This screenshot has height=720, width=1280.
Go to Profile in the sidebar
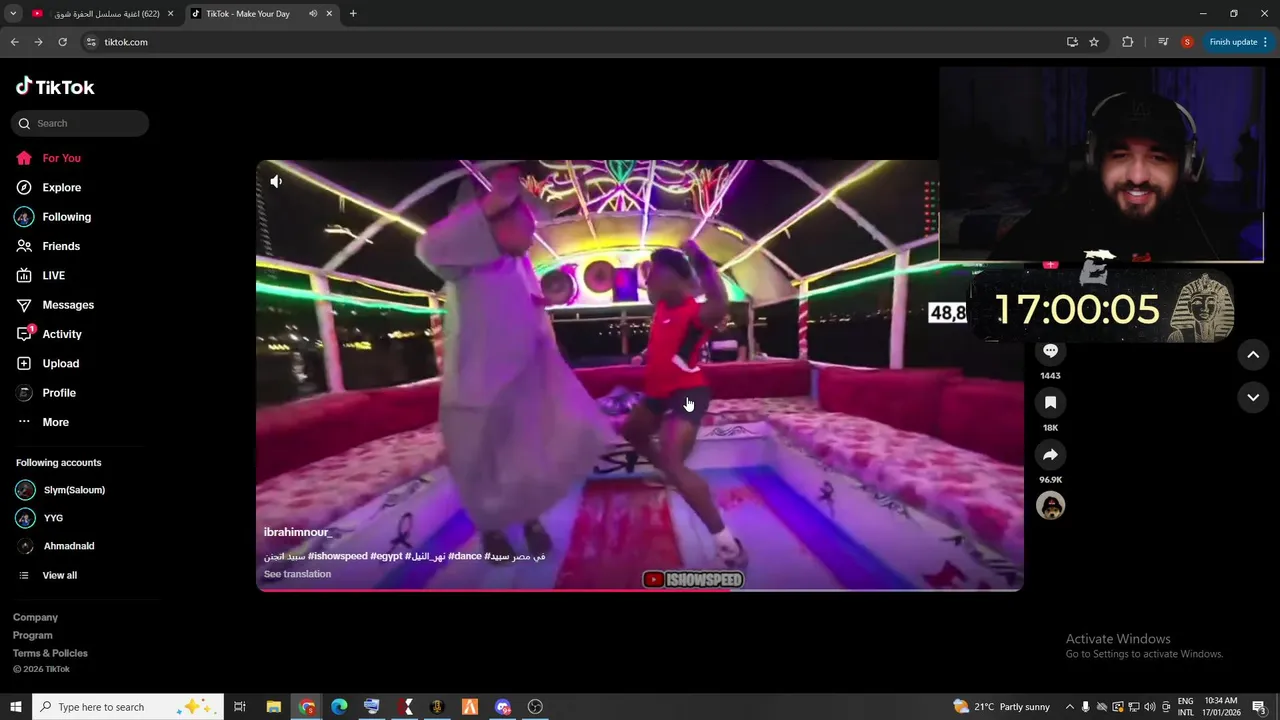click(x=46, y=393)
